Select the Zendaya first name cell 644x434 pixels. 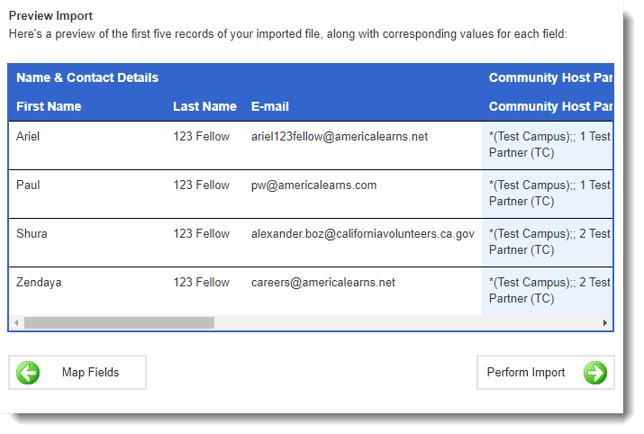coord(39,283)
